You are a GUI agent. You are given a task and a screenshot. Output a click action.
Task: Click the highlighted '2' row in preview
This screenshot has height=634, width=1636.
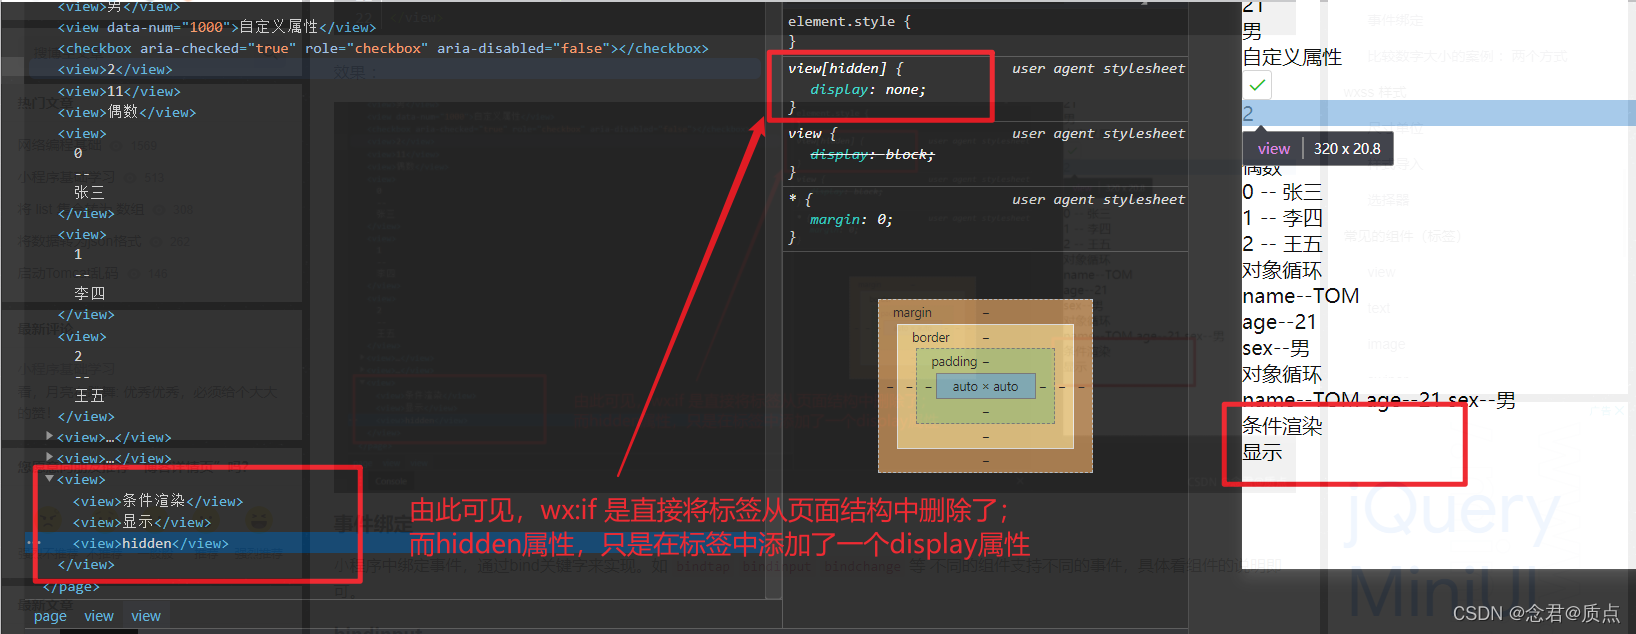(x=1439, y=113)
